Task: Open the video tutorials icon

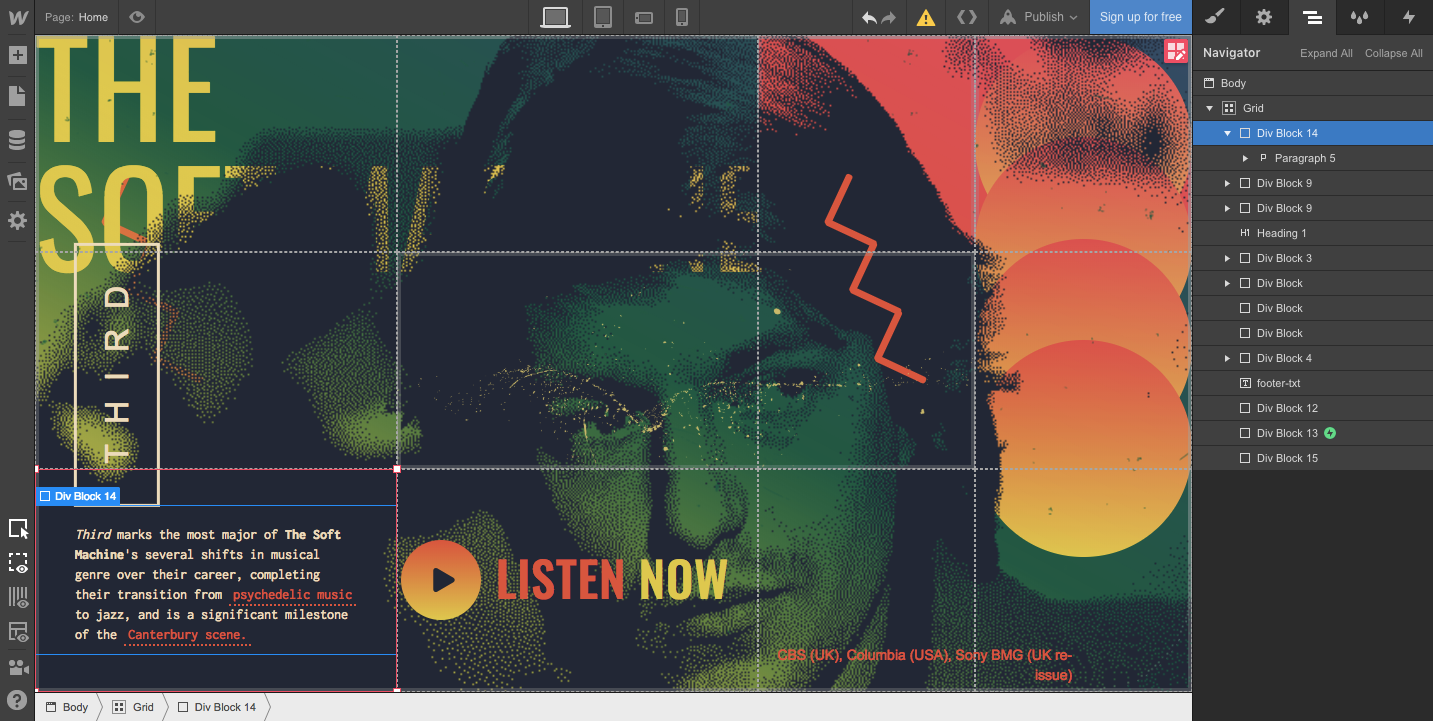Action: click(17, 668)
